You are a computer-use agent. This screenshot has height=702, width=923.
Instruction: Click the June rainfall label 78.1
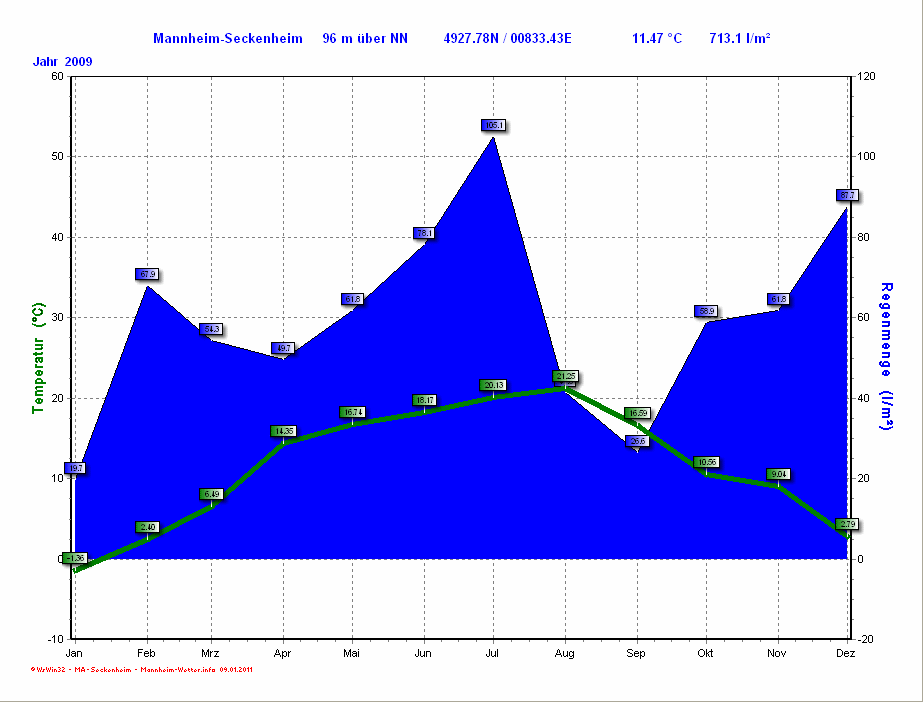pos(424,233)
